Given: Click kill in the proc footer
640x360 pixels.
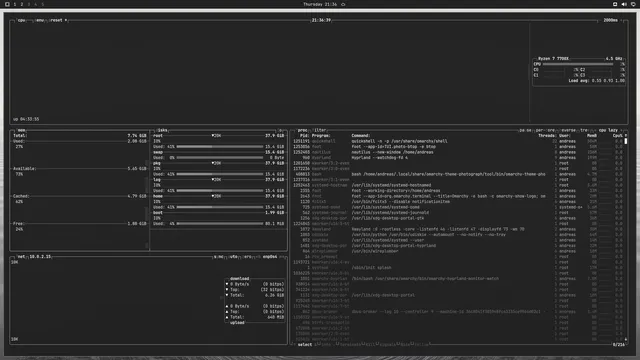Looking at the screenshot, I should coord(370,344).
